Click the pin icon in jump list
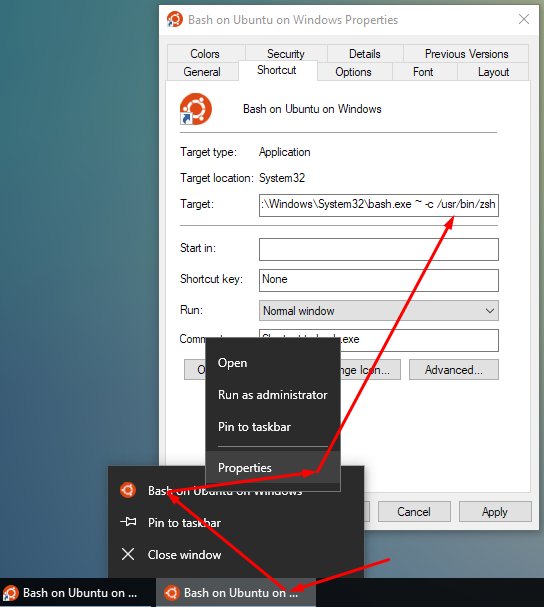 click(x=128, y=522)
